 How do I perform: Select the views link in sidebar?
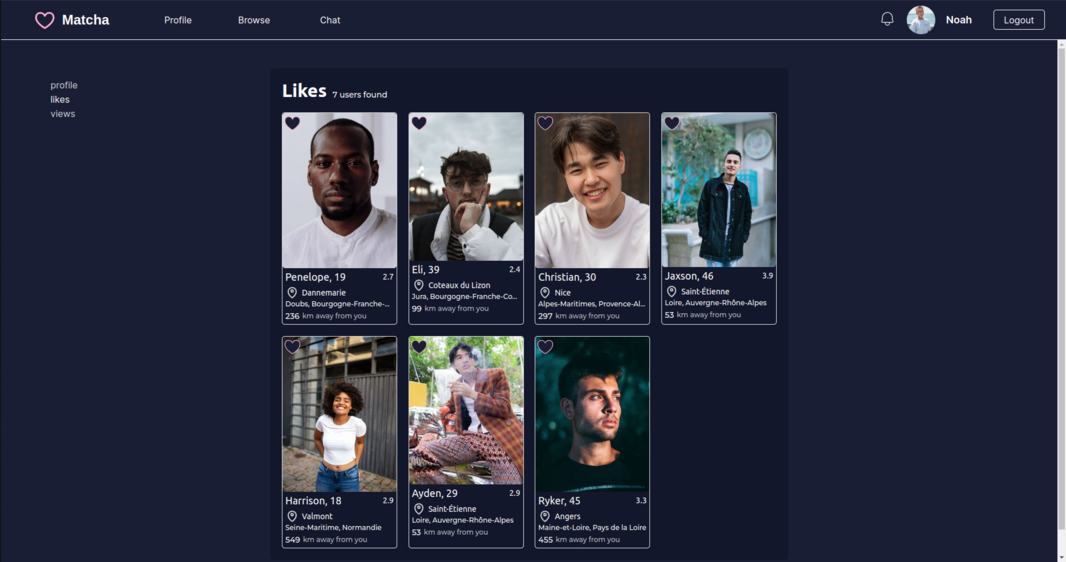(63, 114)
